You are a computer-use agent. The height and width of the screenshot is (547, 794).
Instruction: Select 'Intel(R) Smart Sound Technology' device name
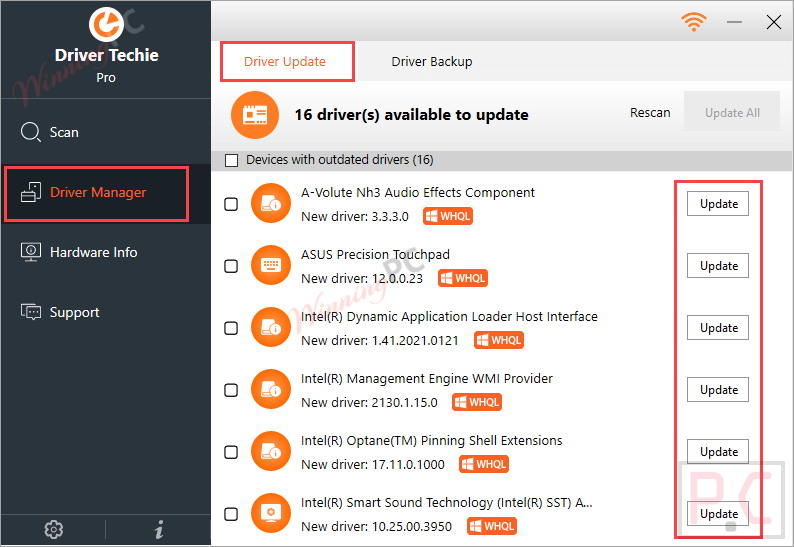447,502
